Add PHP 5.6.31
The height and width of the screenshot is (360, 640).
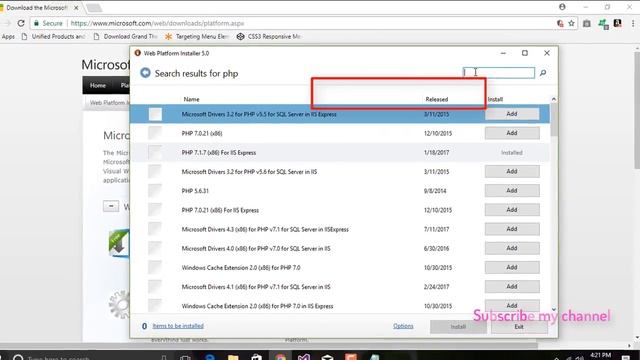[512, 191]
